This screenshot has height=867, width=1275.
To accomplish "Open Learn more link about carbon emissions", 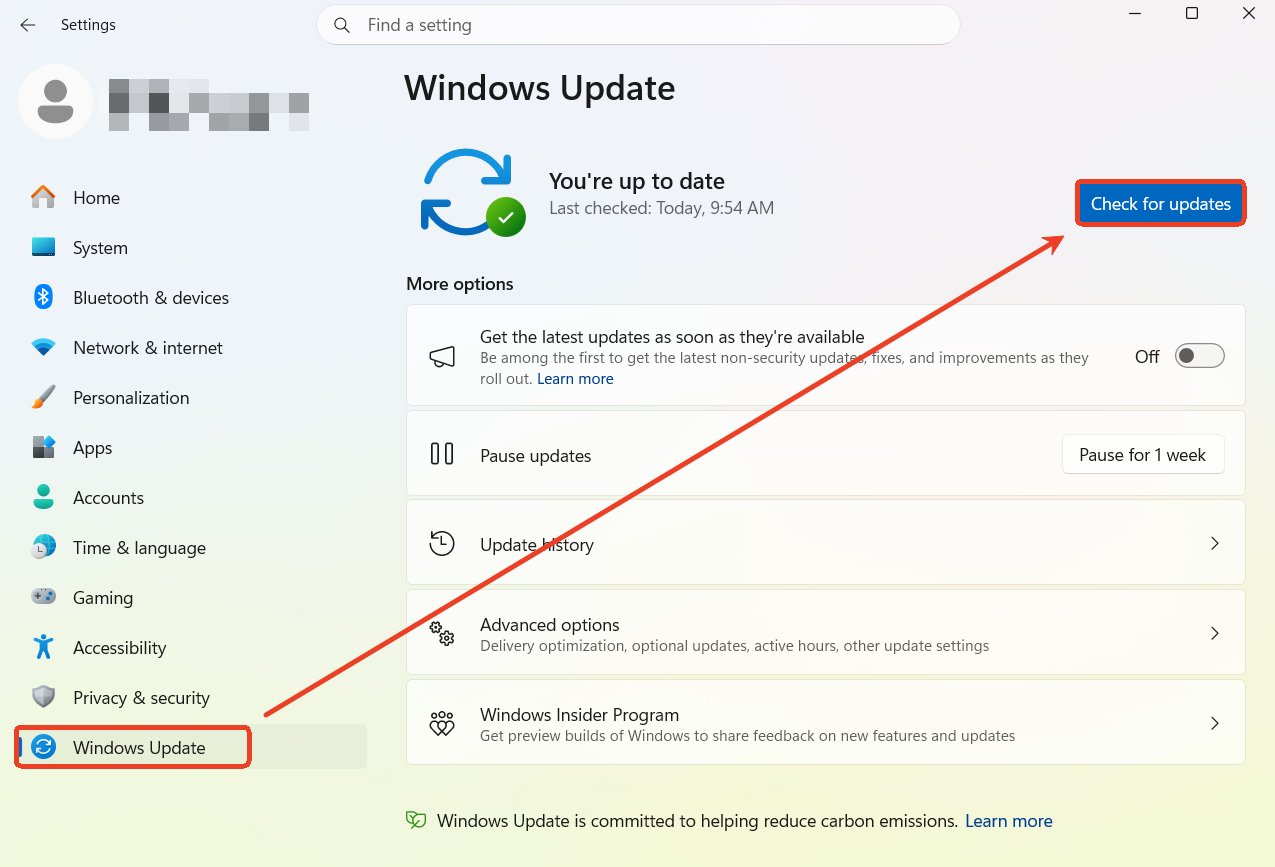I will 1009,821.
